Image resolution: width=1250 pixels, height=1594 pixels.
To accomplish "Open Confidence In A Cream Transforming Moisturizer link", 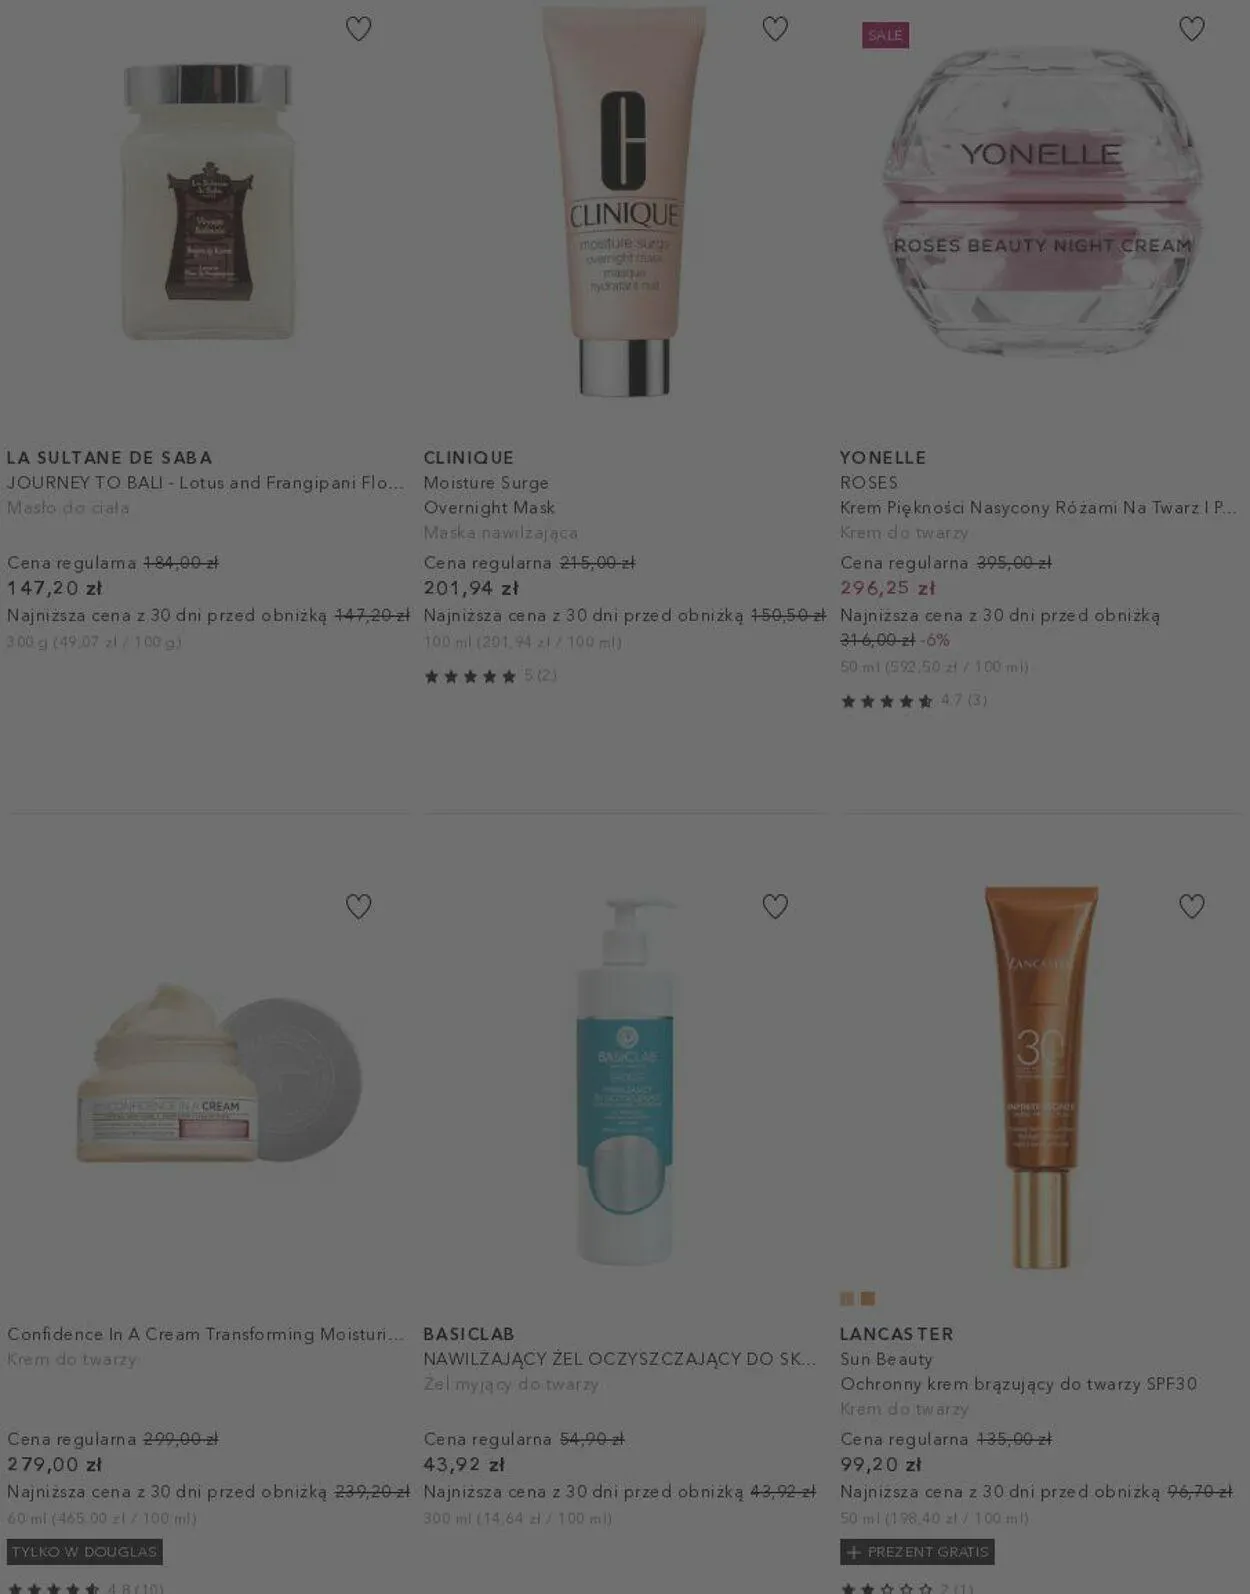I will tap(205, 1334).
